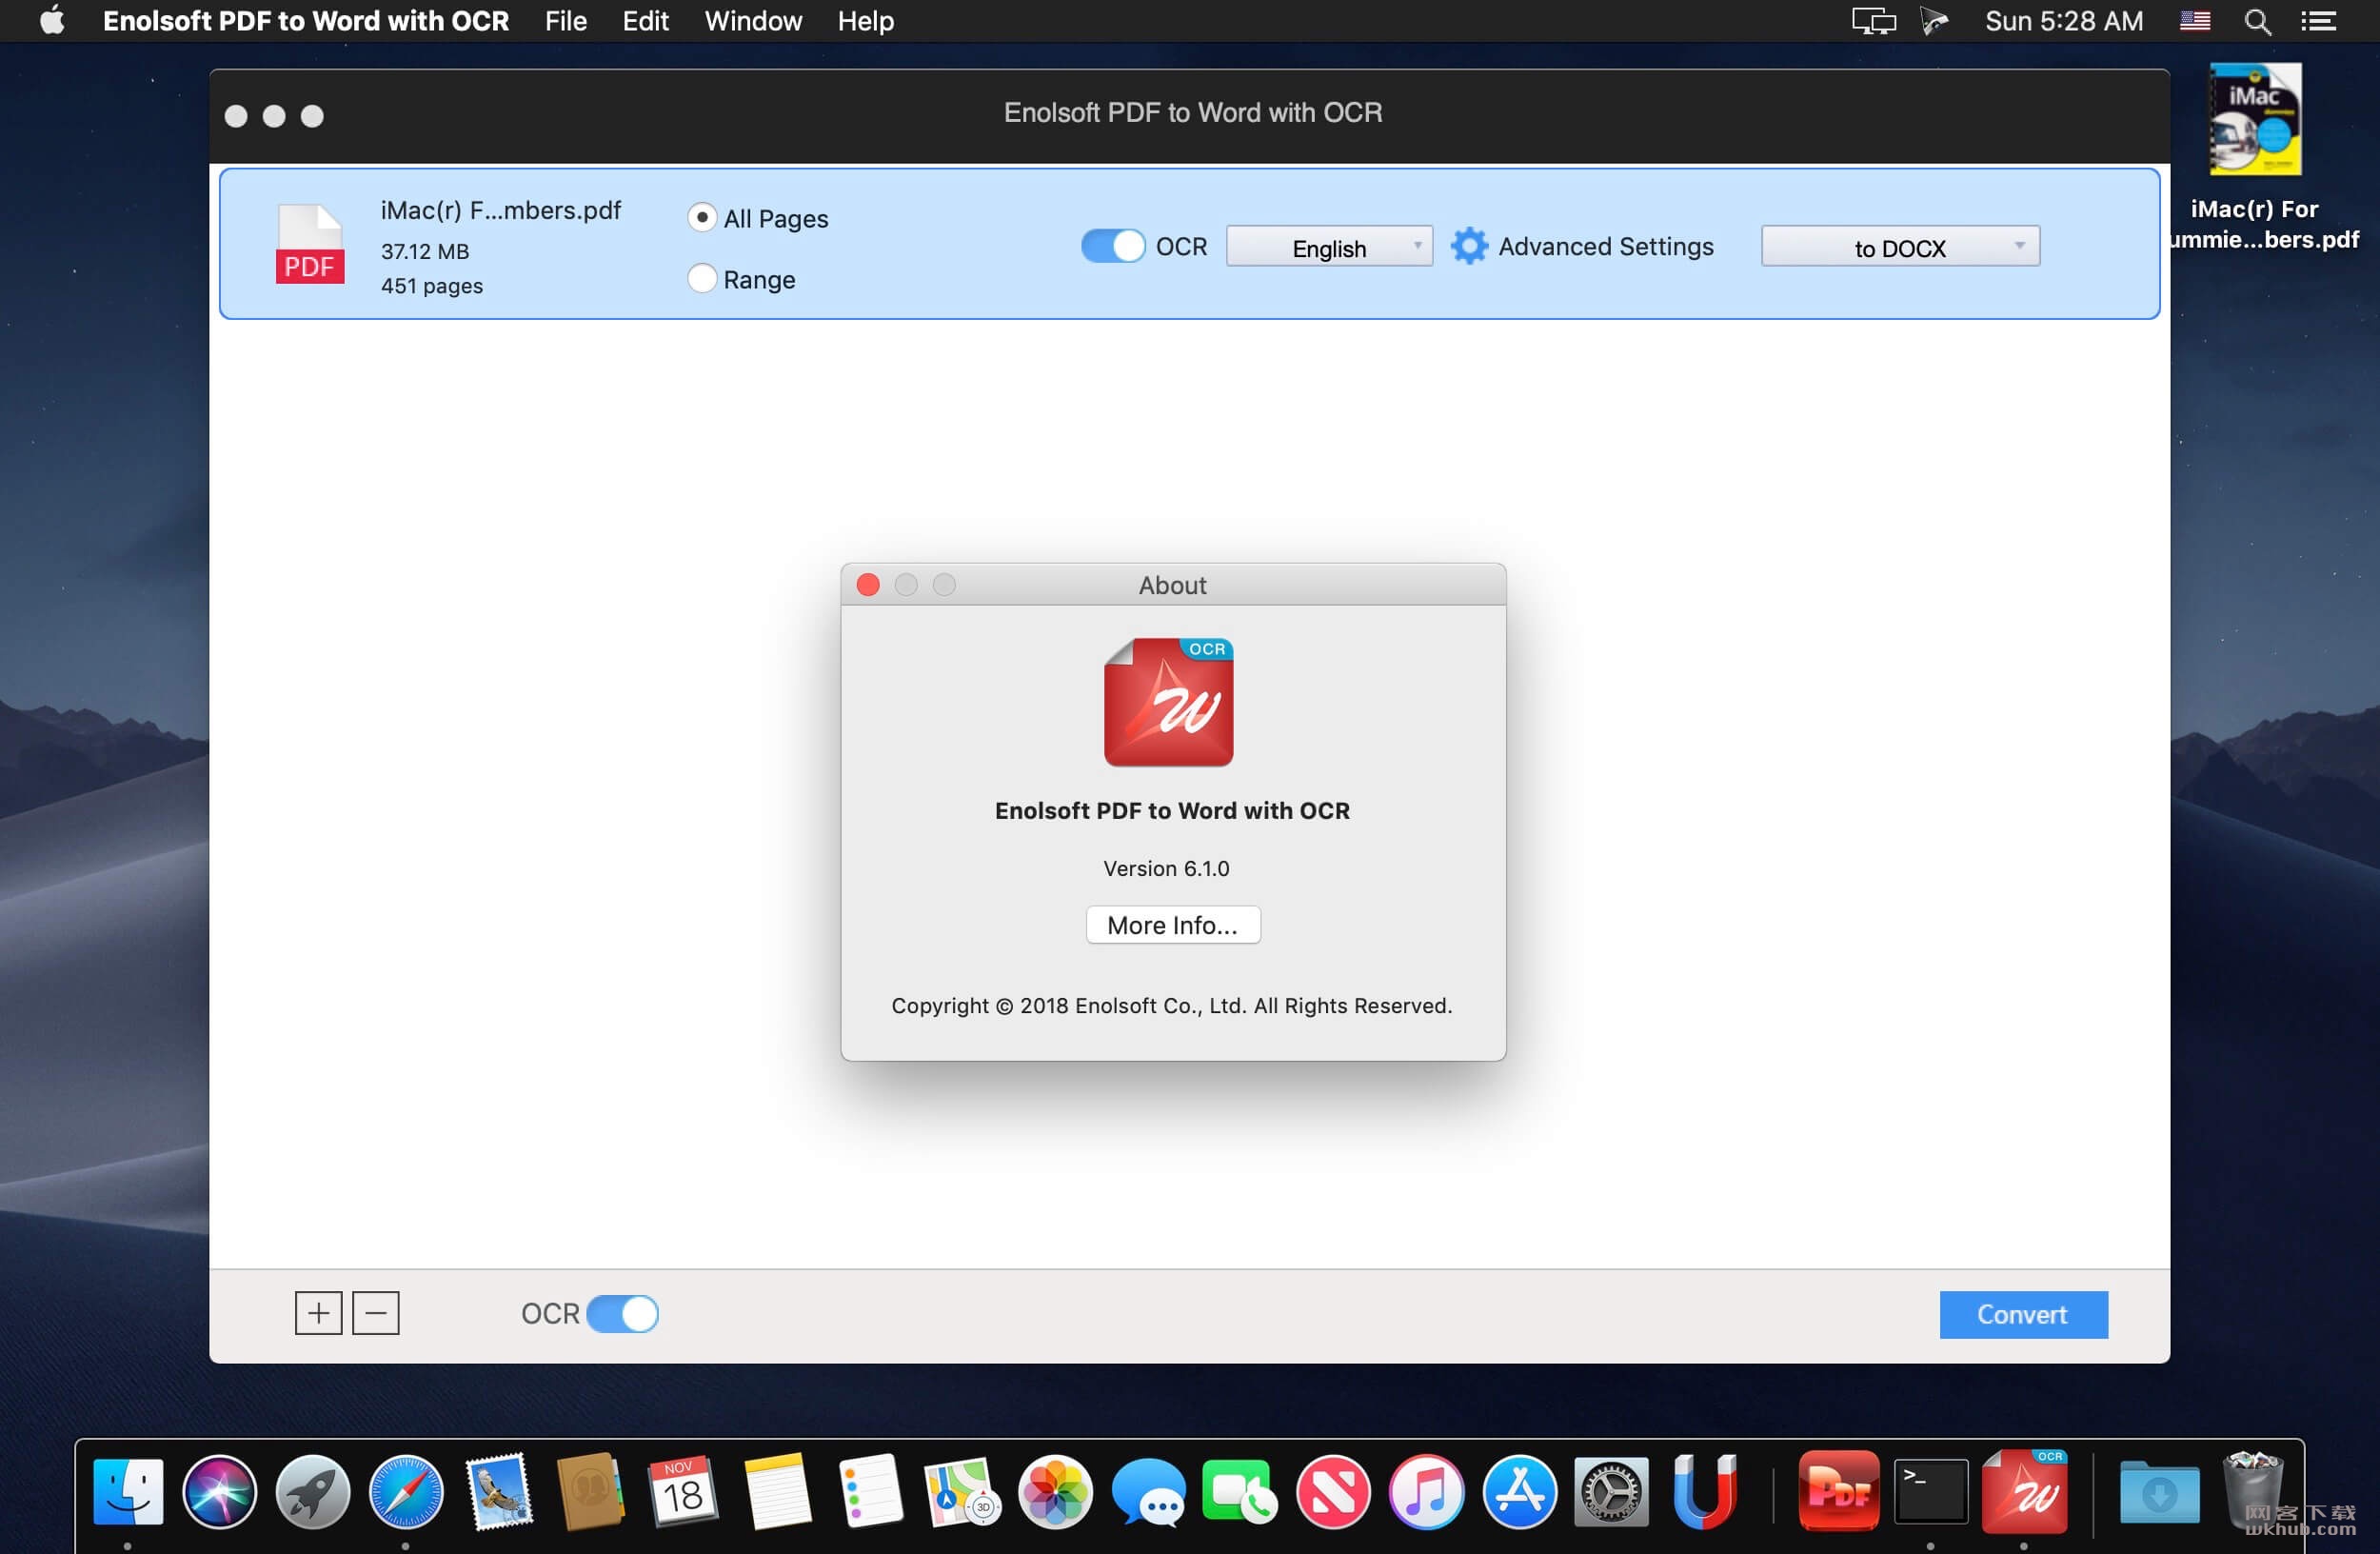Open the Apple menu
The image size is (2380, 1554).
point(52,21)
